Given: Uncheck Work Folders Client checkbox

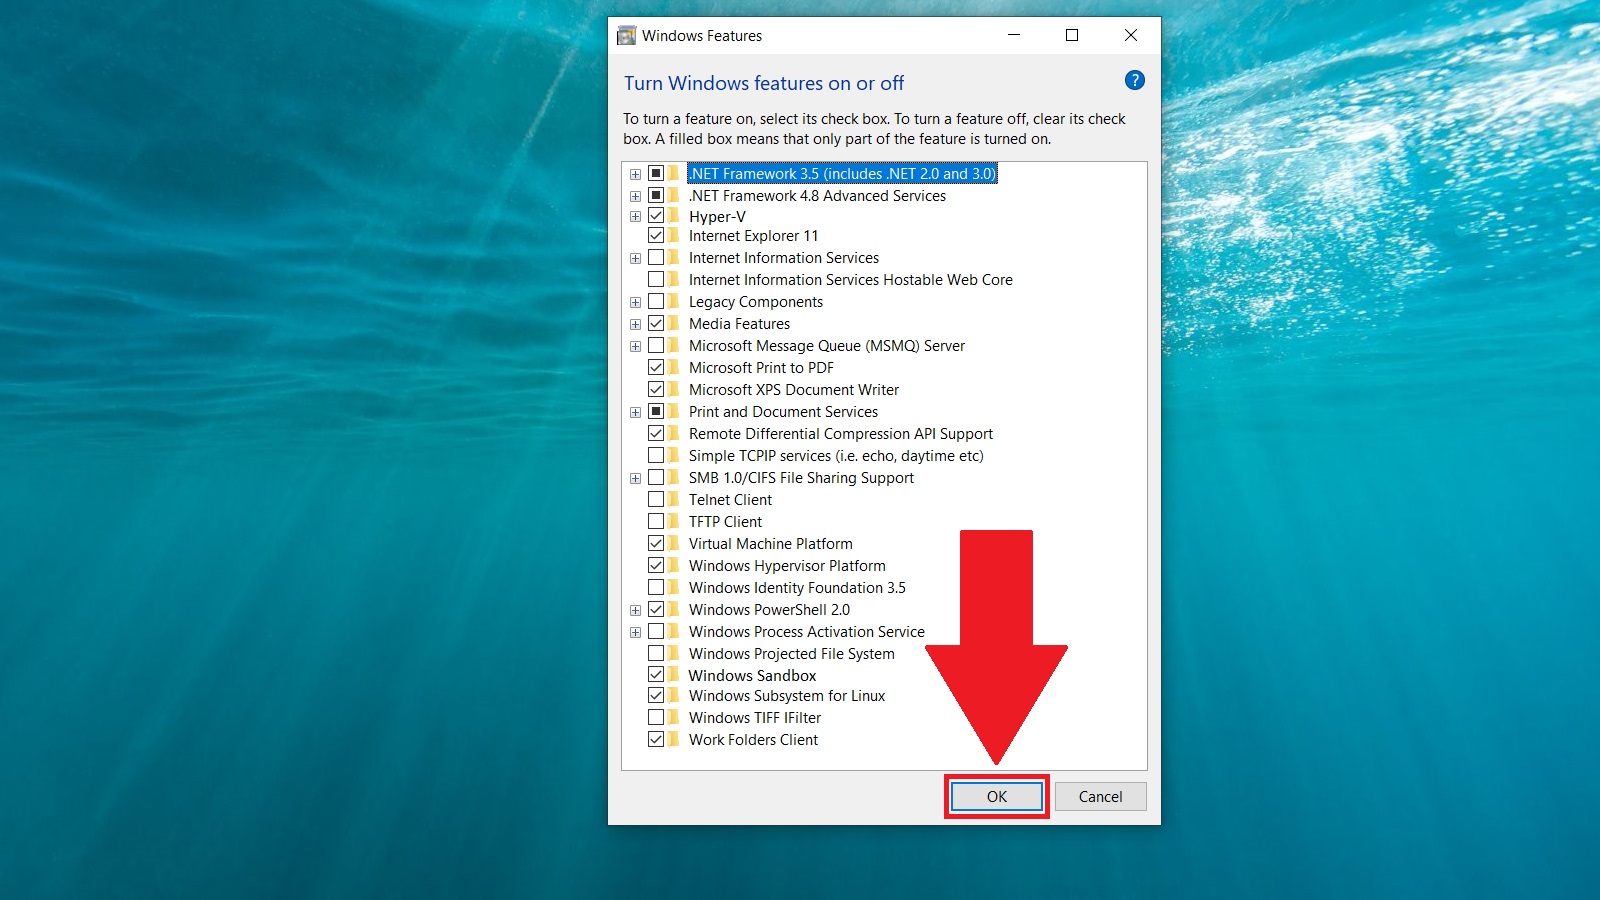Looking at the screenshot, I should point(656,739).
